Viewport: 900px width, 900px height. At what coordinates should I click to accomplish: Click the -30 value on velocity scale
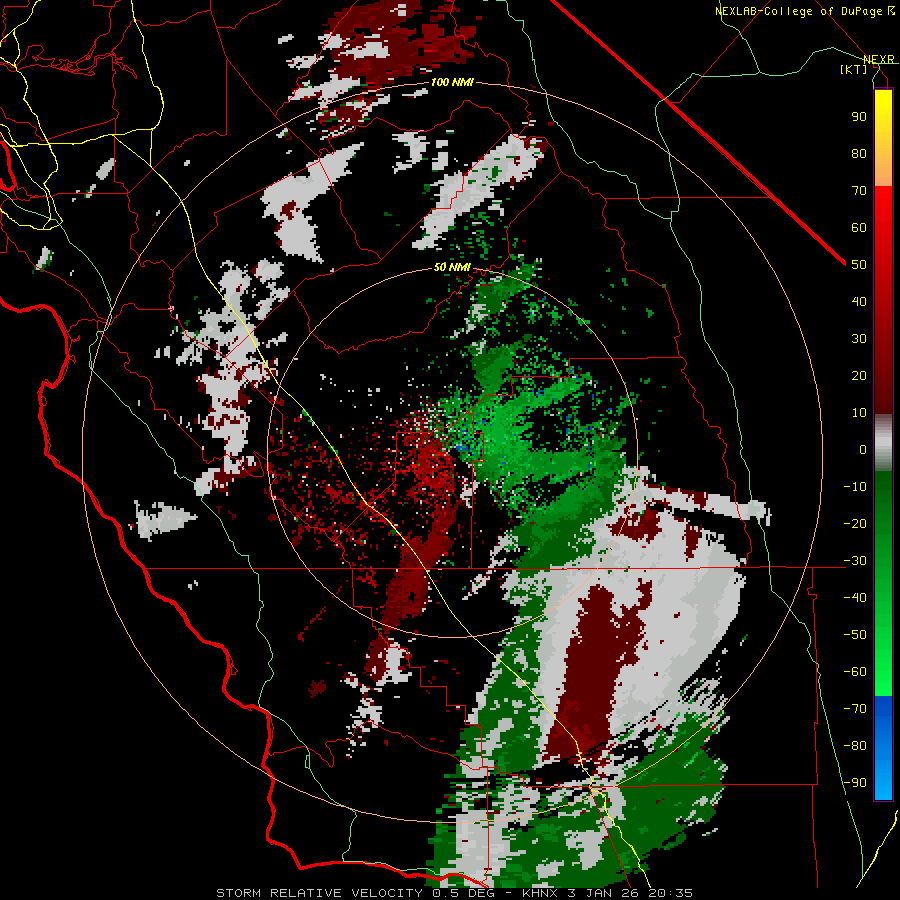click(855, 561)
